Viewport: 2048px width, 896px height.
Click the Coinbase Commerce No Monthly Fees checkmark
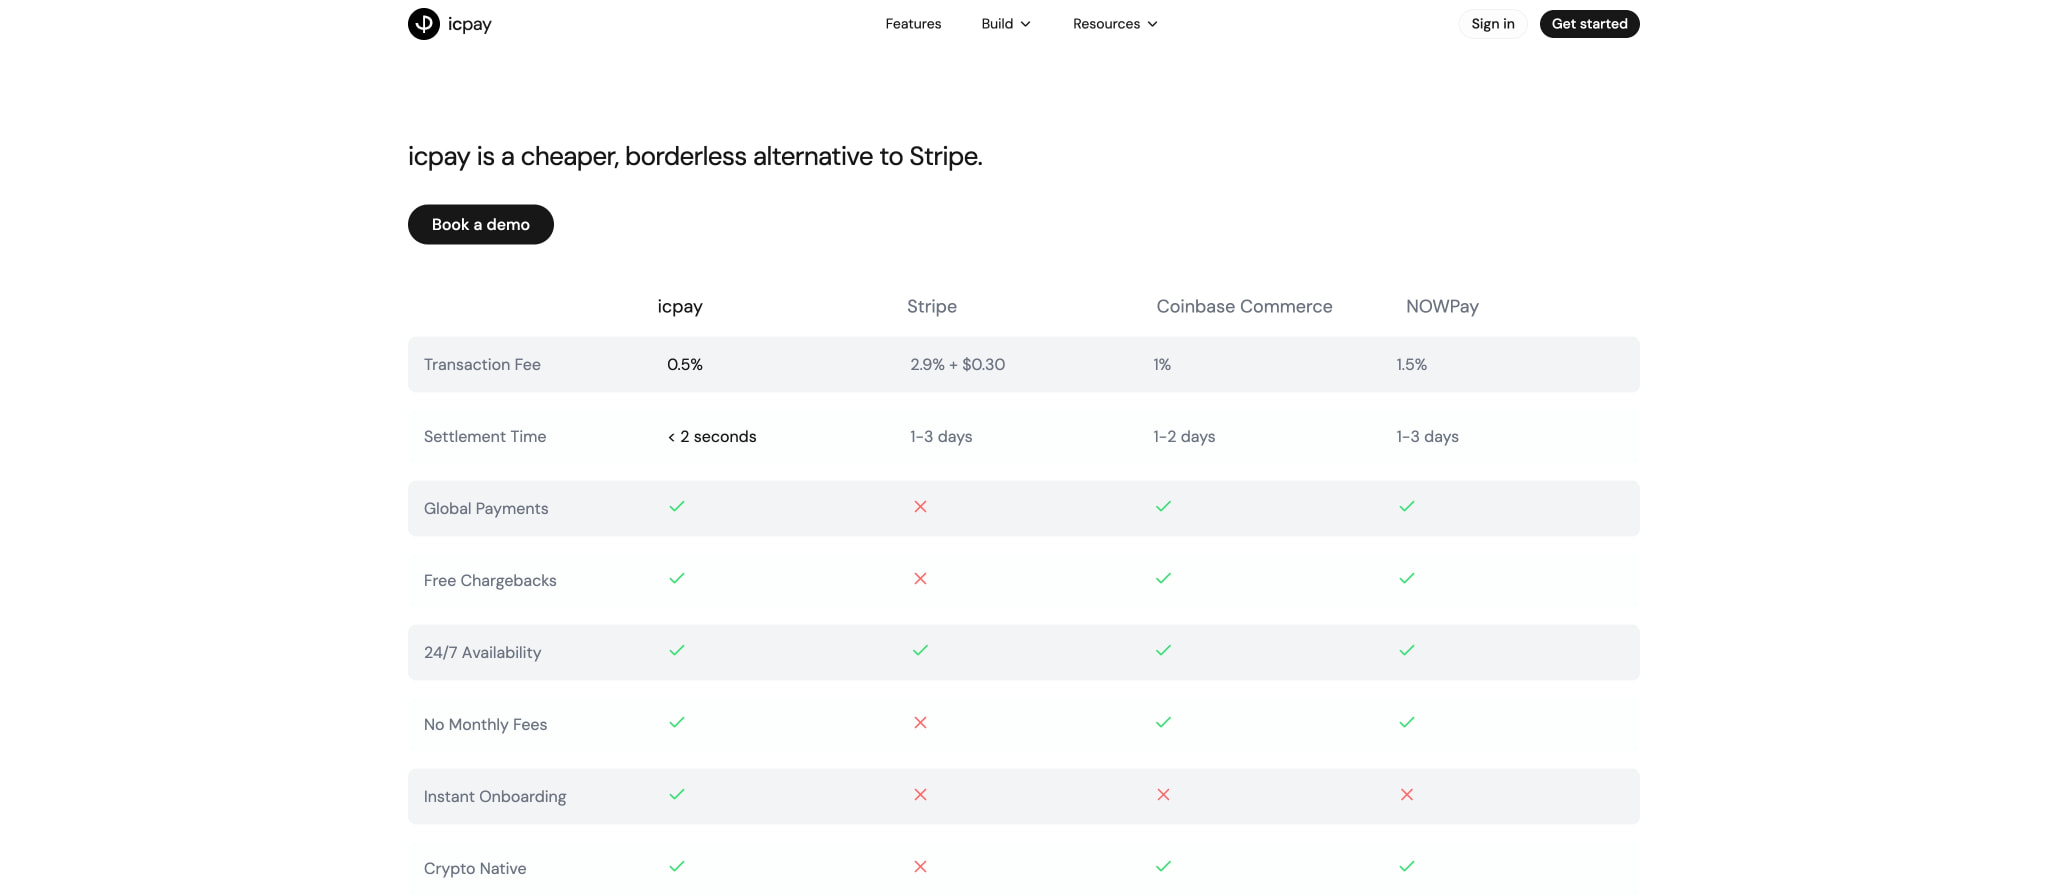click(1163, 723)
